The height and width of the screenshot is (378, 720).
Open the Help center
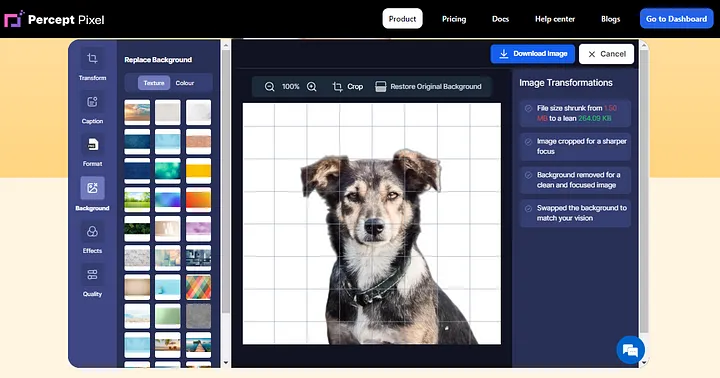[555, 19]
